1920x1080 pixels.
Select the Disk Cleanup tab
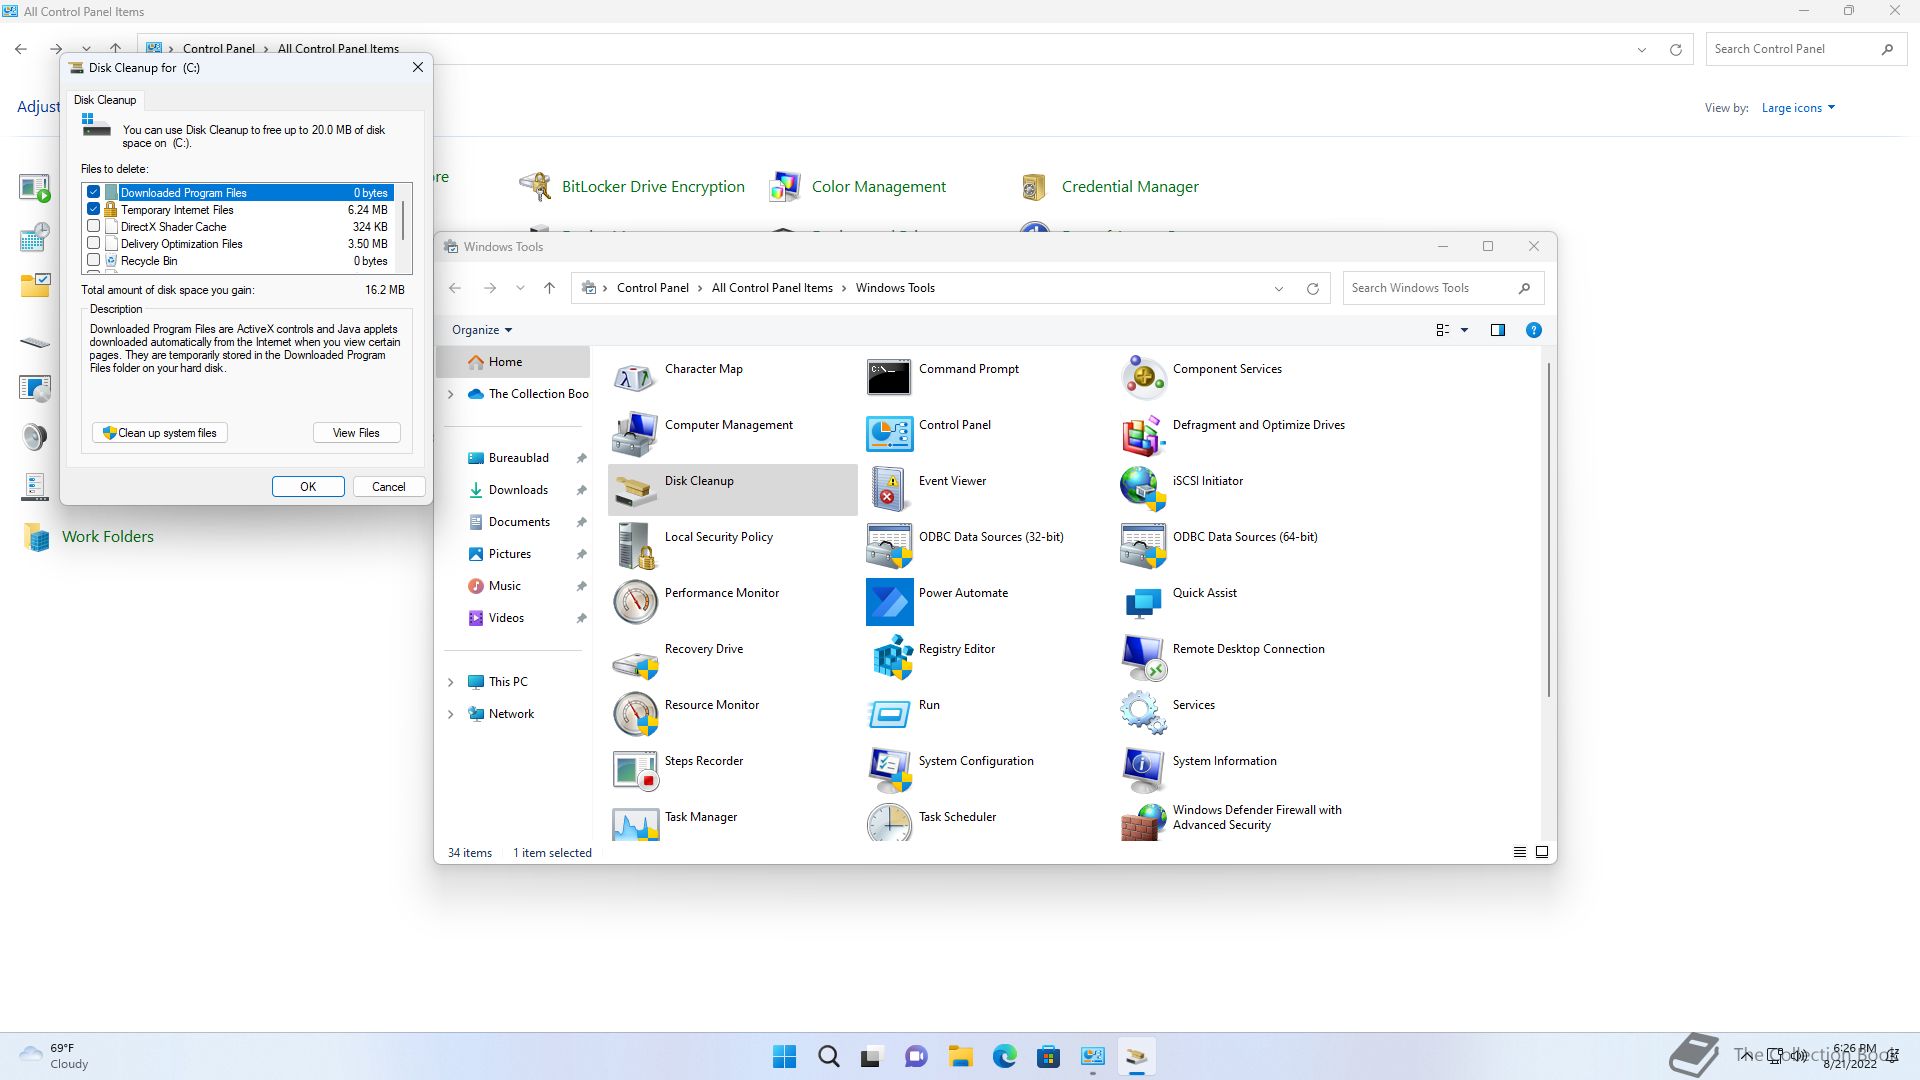click(x=105, y=100)
